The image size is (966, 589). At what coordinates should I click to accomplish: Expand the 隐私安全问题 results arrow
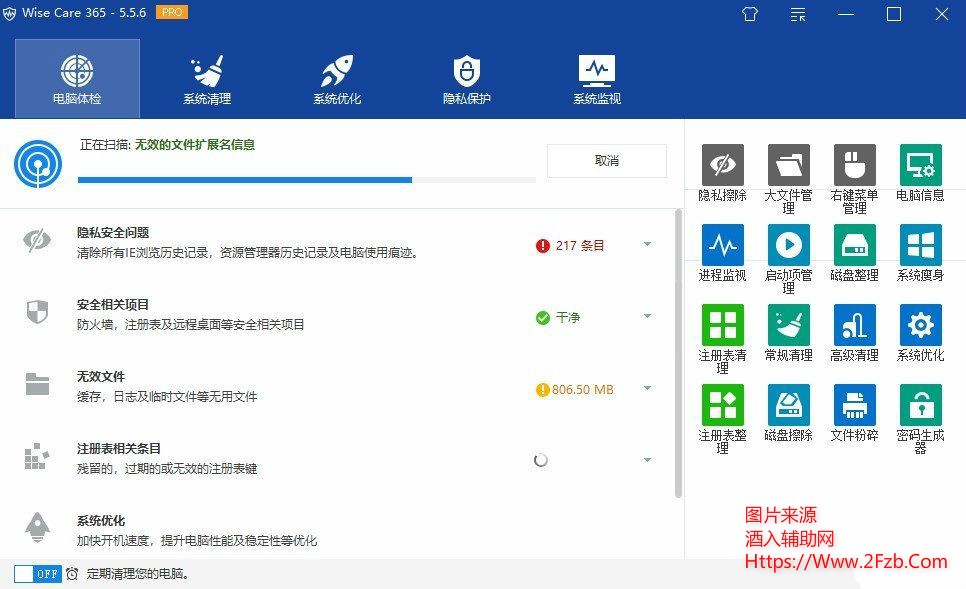[x=647, y=245]
